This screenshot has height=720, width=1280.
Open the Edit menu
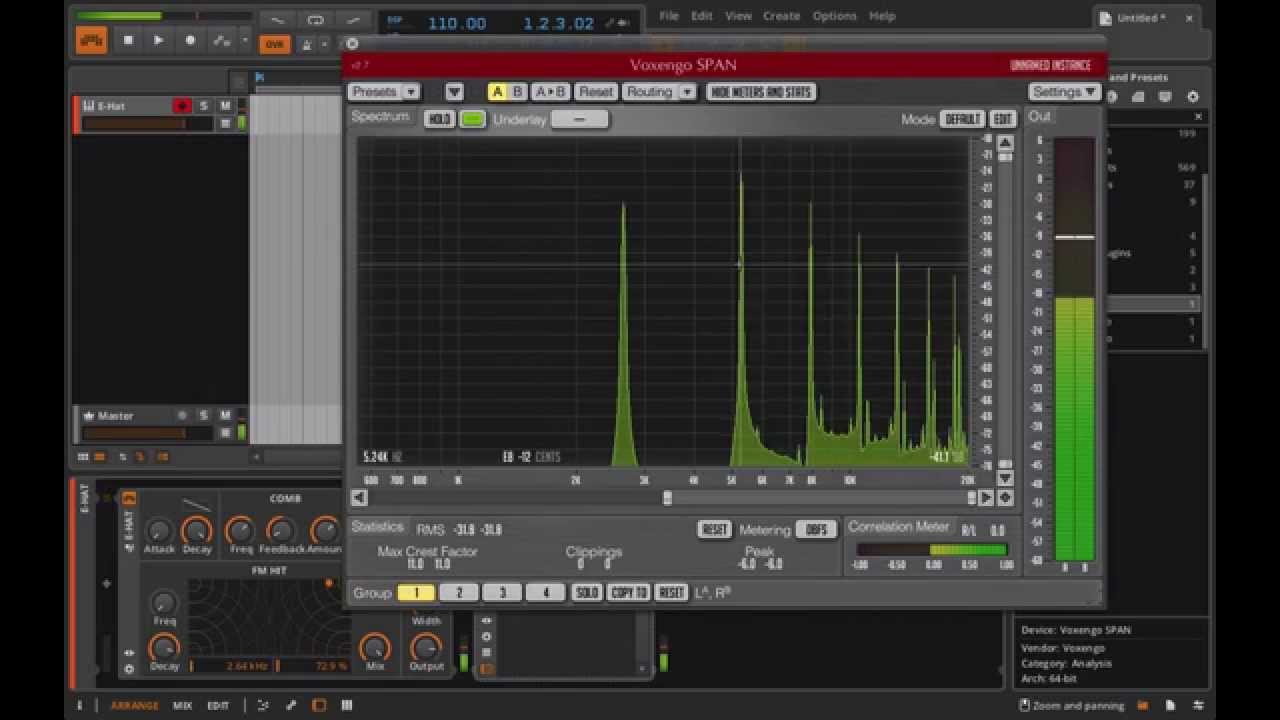[x=702, y=16]
